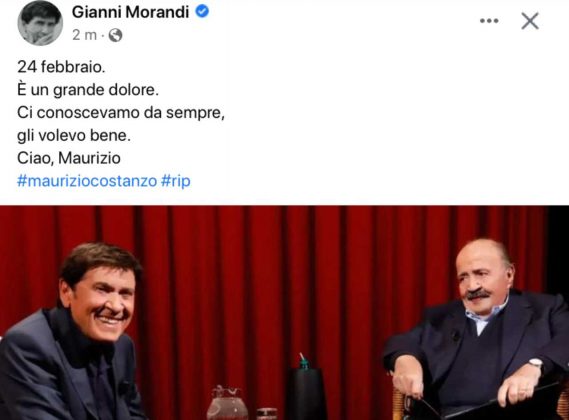
Task: Open the three-dots post options menu
Action: pyautogui.click(x=489, y=21)
